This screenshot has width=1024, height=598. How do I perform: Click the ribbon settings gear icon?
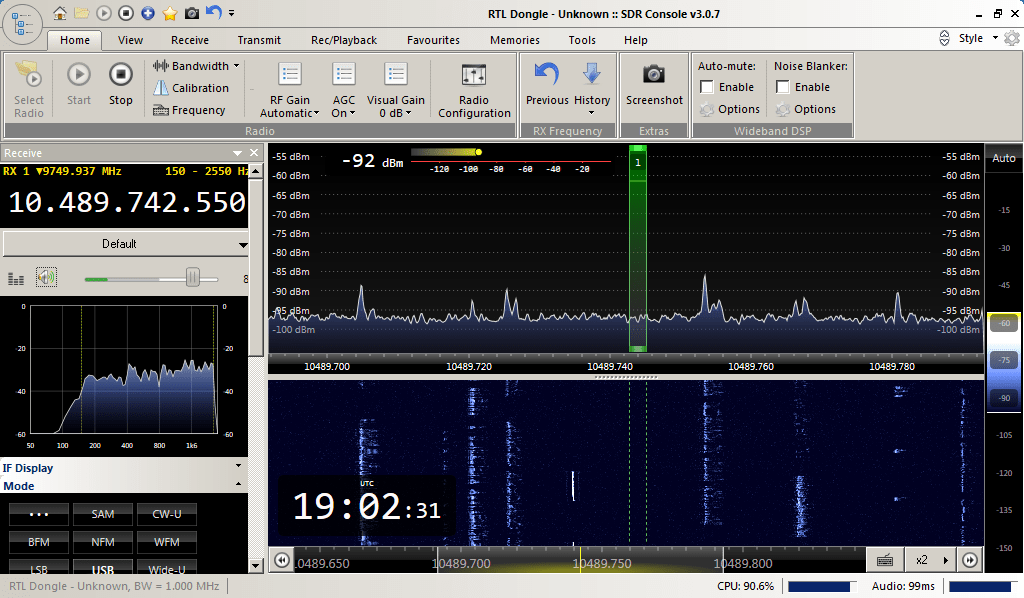[1012, 38]
